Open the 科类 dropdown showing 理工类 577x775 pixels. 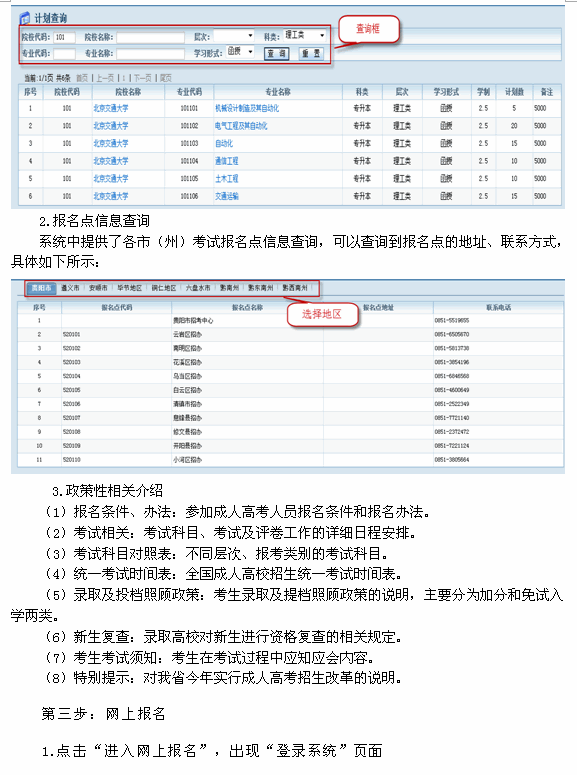[x=305, y=35]
